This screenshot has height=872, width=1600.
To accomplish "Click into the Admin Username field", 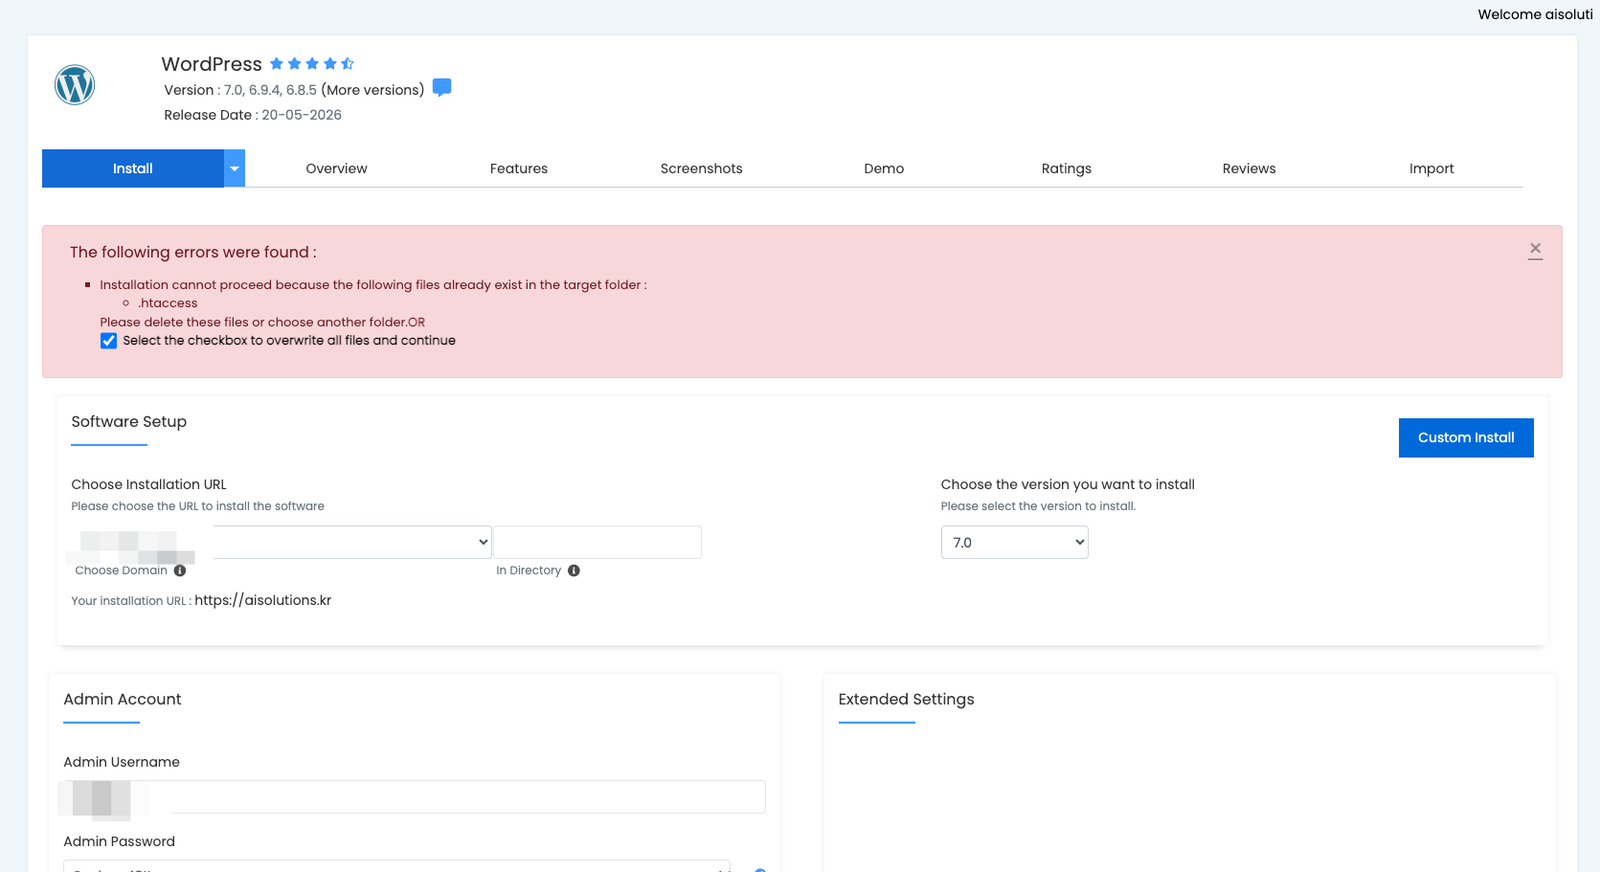I will pyautogui.click(x=414, y=797).
